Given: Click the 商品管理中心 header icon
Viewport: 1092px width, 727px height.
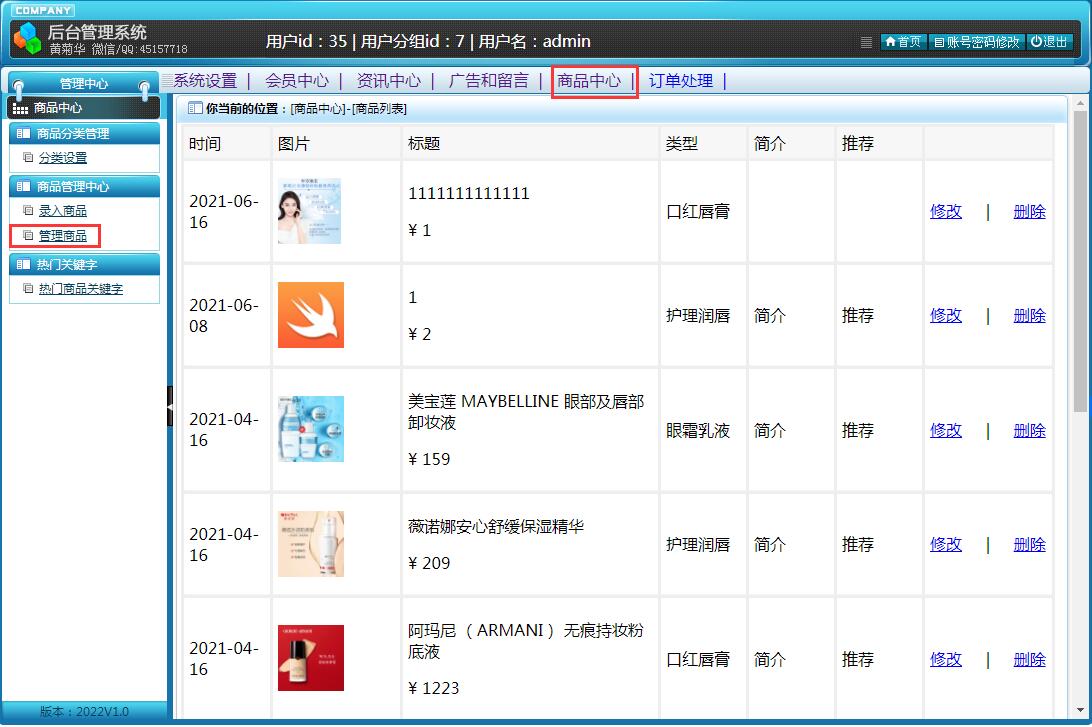Looking at the screenshot, I should click(23, 186).
